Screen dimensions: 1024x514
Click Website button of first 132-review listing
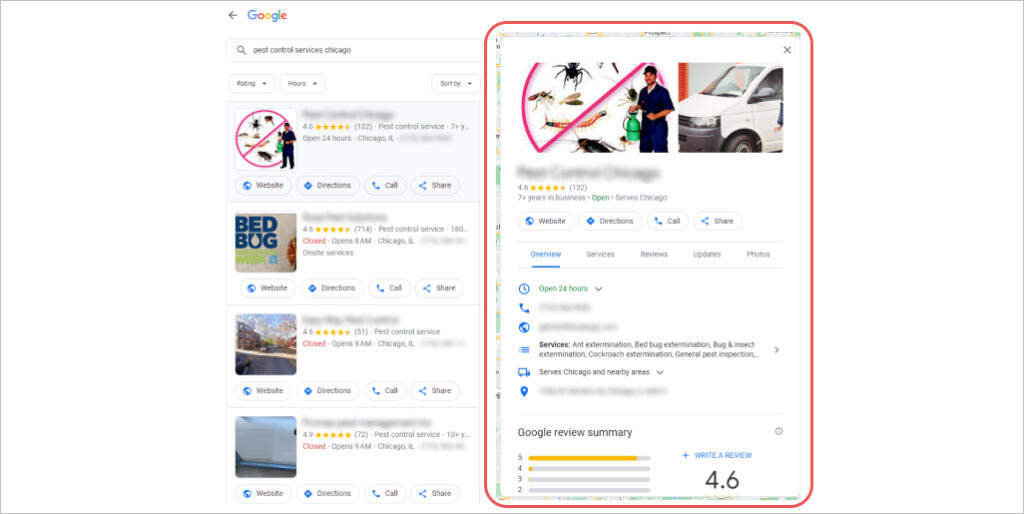point(263,185)
